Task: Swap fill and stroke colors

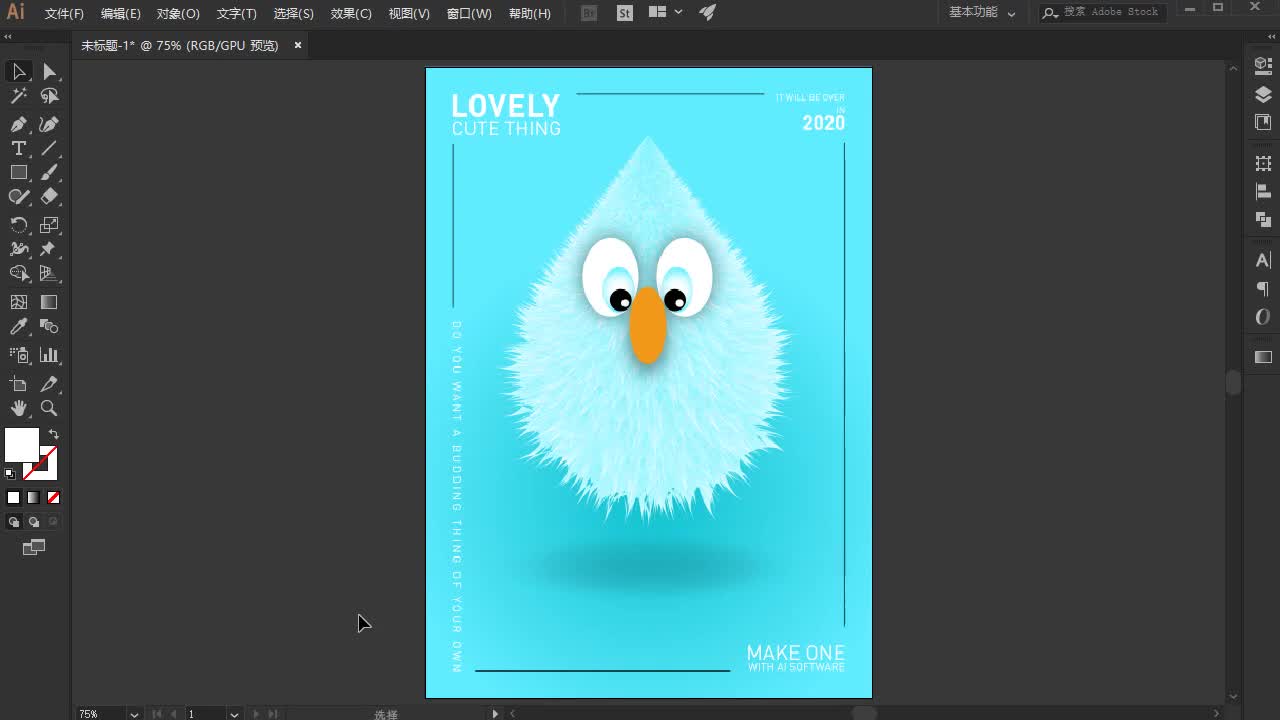Action: click(54, 434)
